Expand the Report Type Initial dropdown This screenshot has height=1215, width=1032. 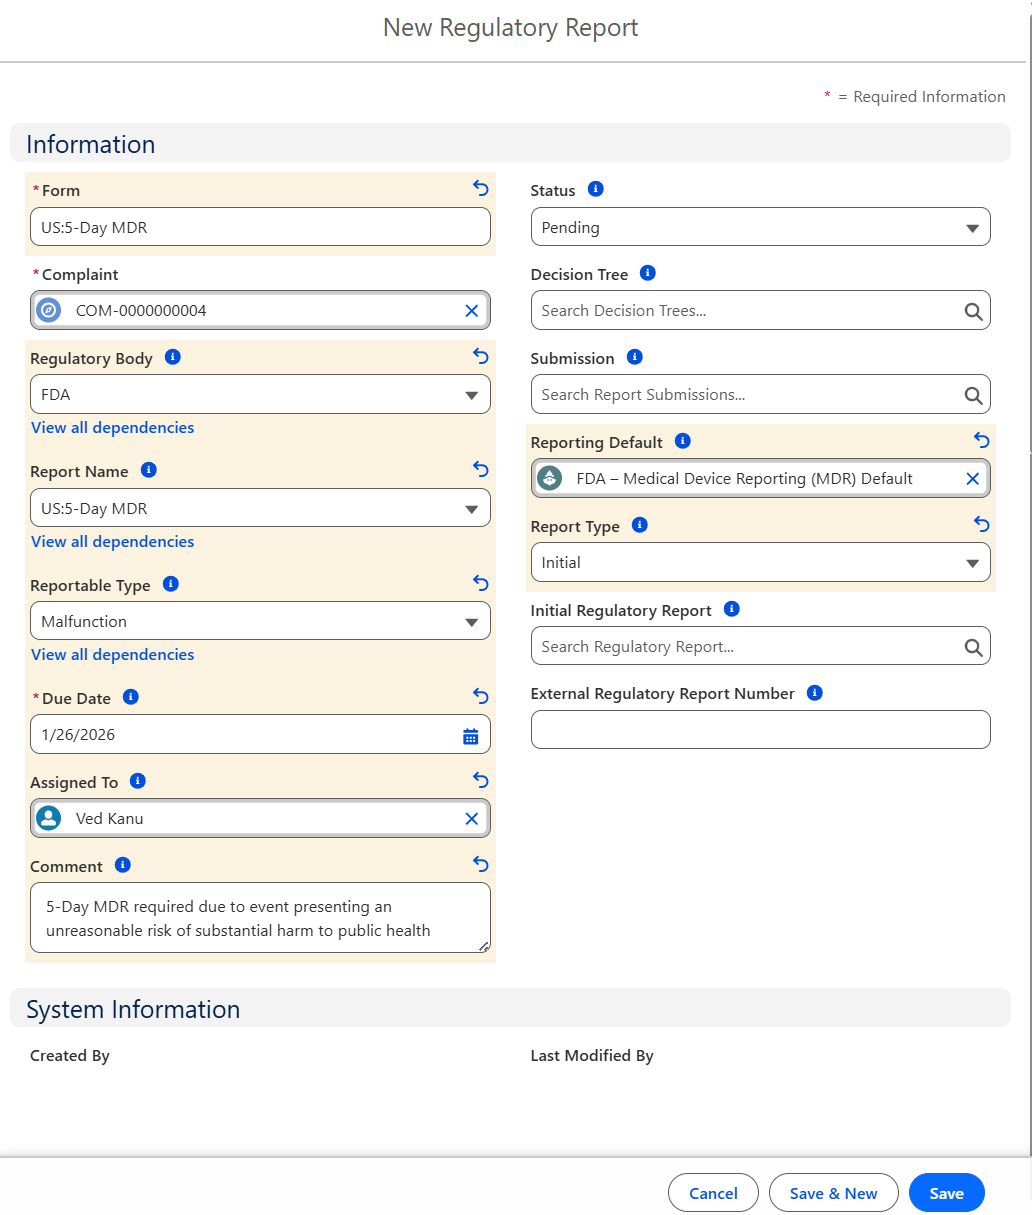click(760, 563)
